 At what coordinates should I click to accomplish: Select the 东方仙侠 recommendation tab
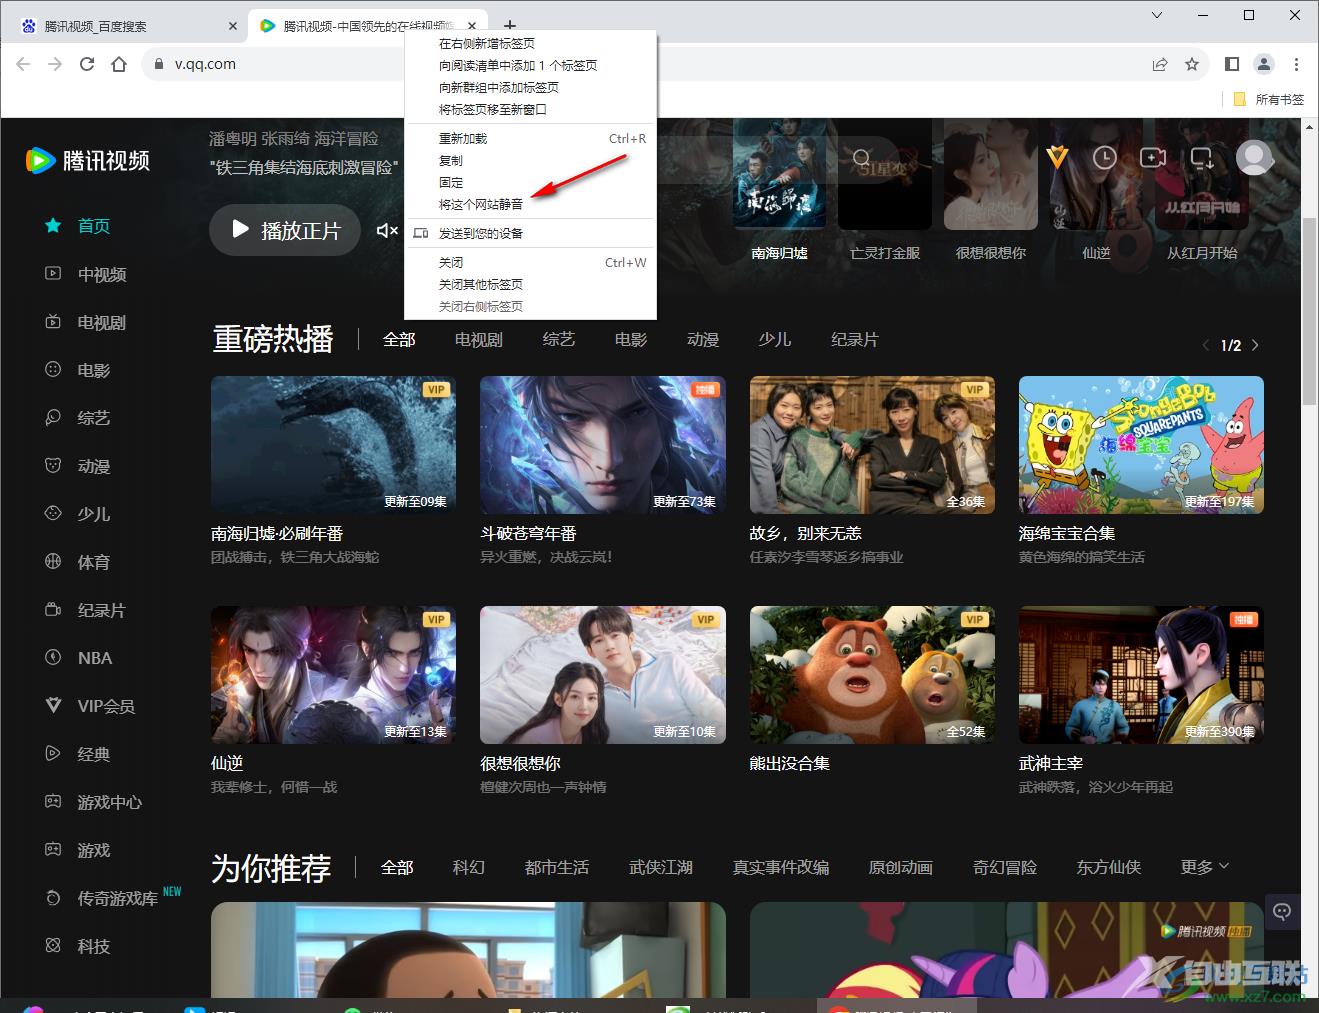point(1108,867)
